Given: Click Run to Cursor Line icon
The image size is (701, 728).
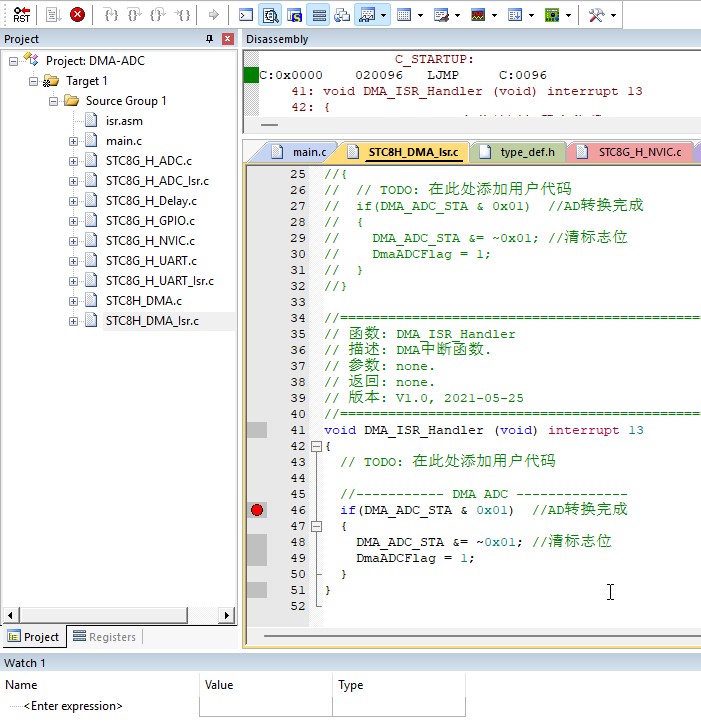Looking at the screenshot, I should pyautogui.click(x=182, y=15).
